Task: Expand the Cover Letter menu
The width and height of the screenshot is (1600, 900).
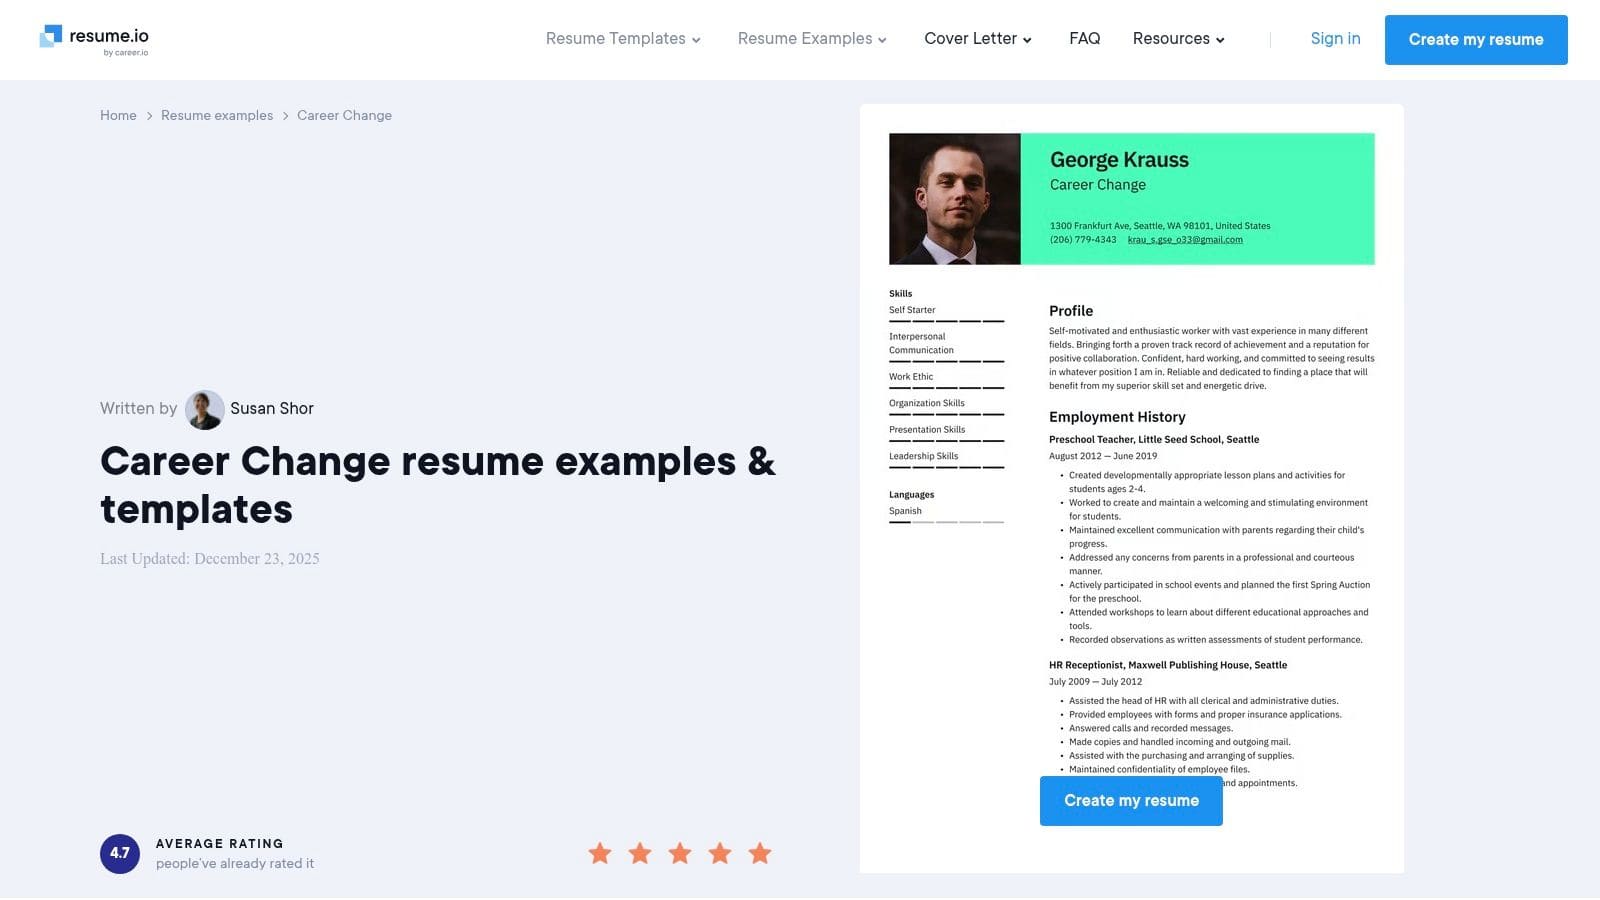Action: coord(977,38)
